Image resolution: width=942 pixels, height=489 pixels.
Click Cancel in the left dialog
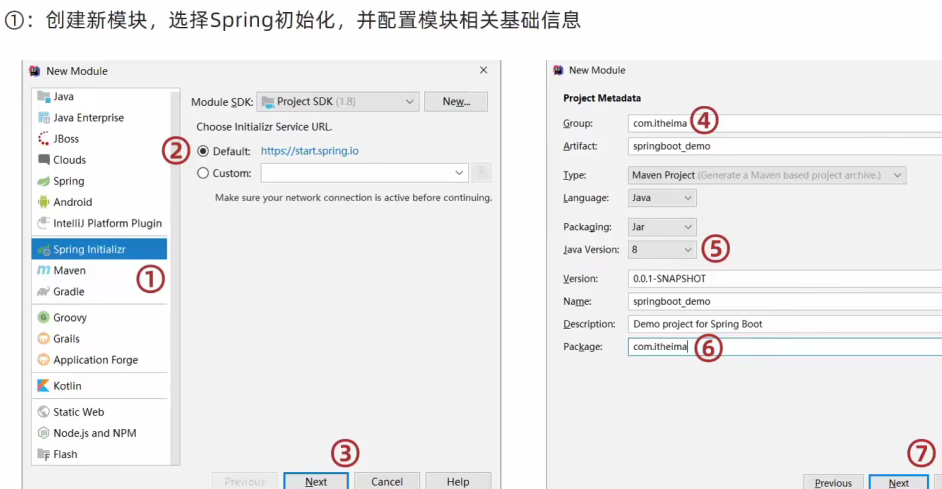point(387,481)
